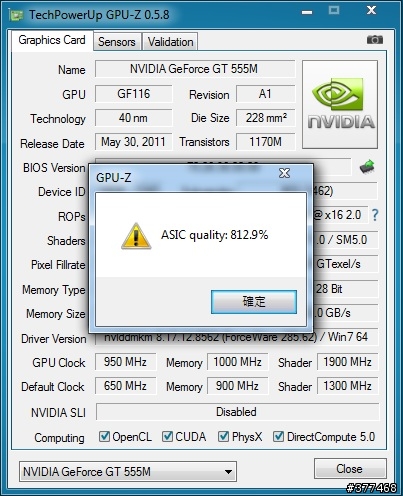Screen dimensions: 403x496
Task: Click the GPU Clock 950 MHz field
Action: [x=125, y=362]
